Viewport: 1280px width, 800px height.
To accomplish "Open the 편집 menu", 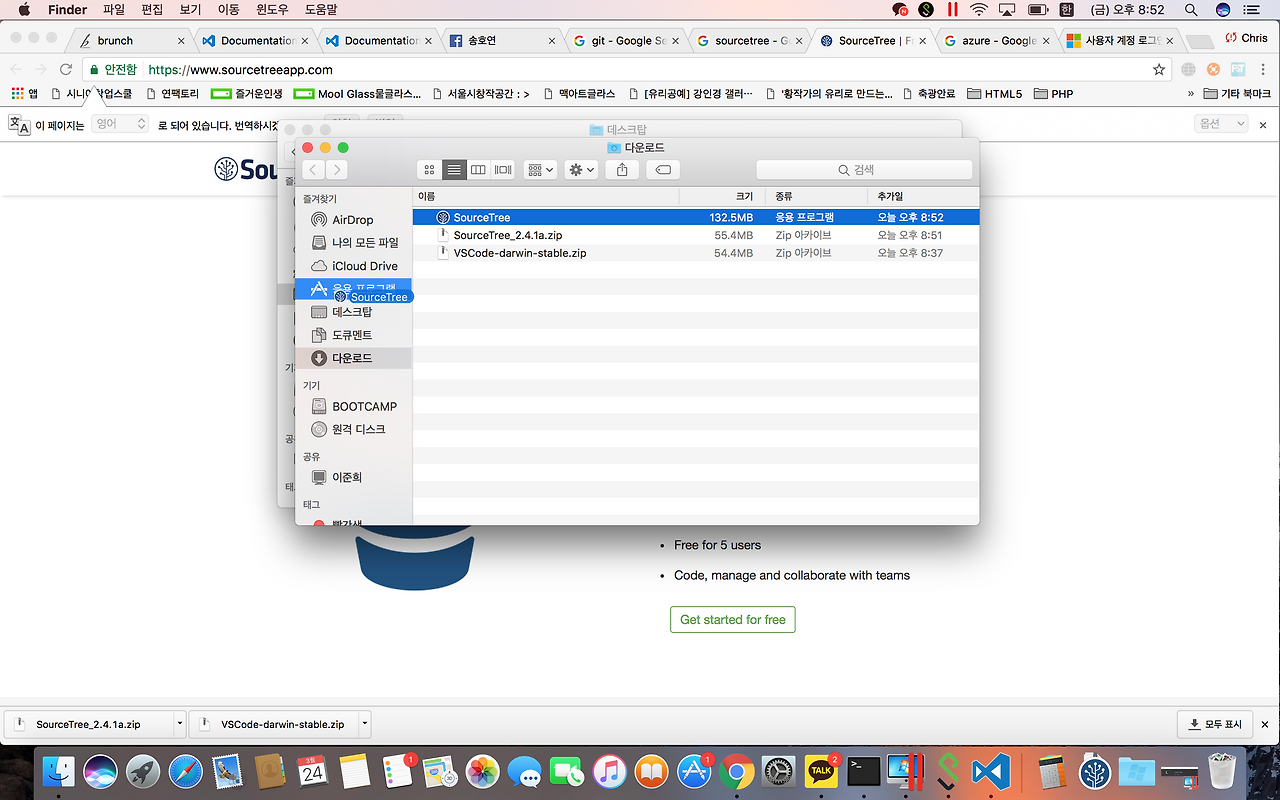I will [152, 10].
